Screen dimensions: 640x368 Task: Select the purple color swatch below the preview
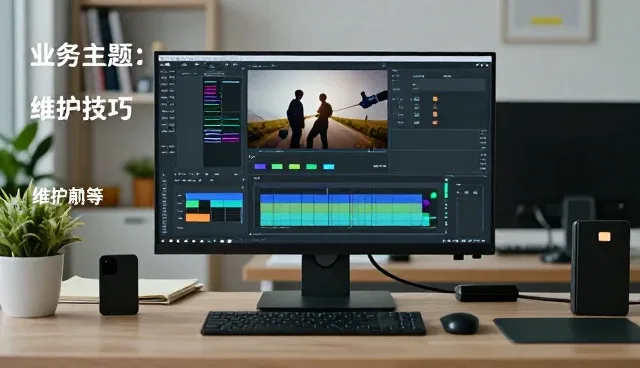tap(260, 166)
